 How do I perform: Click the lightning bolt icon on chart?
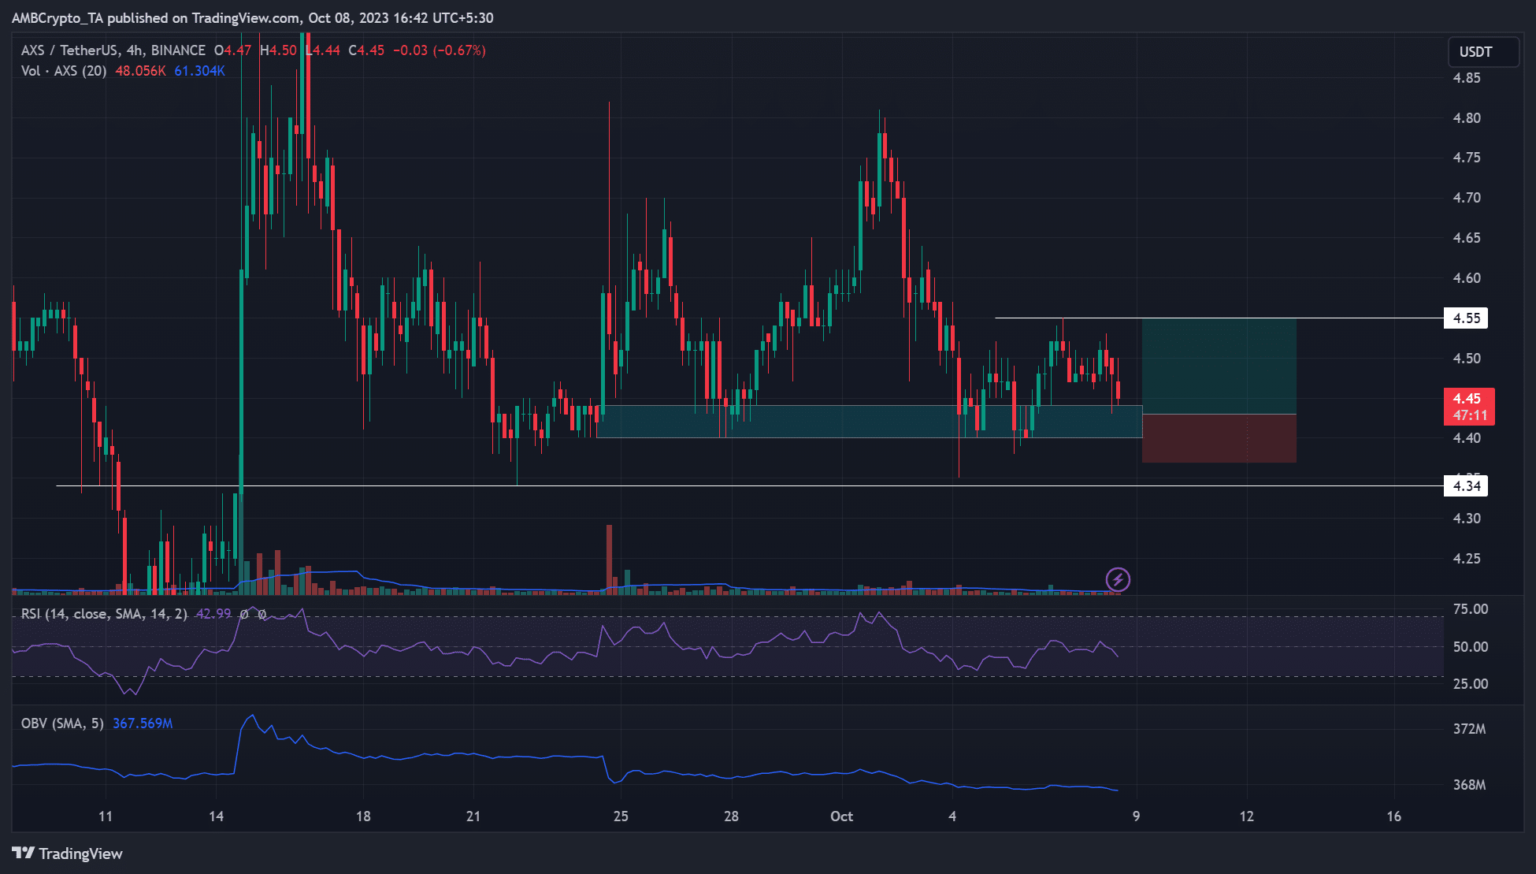coord(1117,579)
